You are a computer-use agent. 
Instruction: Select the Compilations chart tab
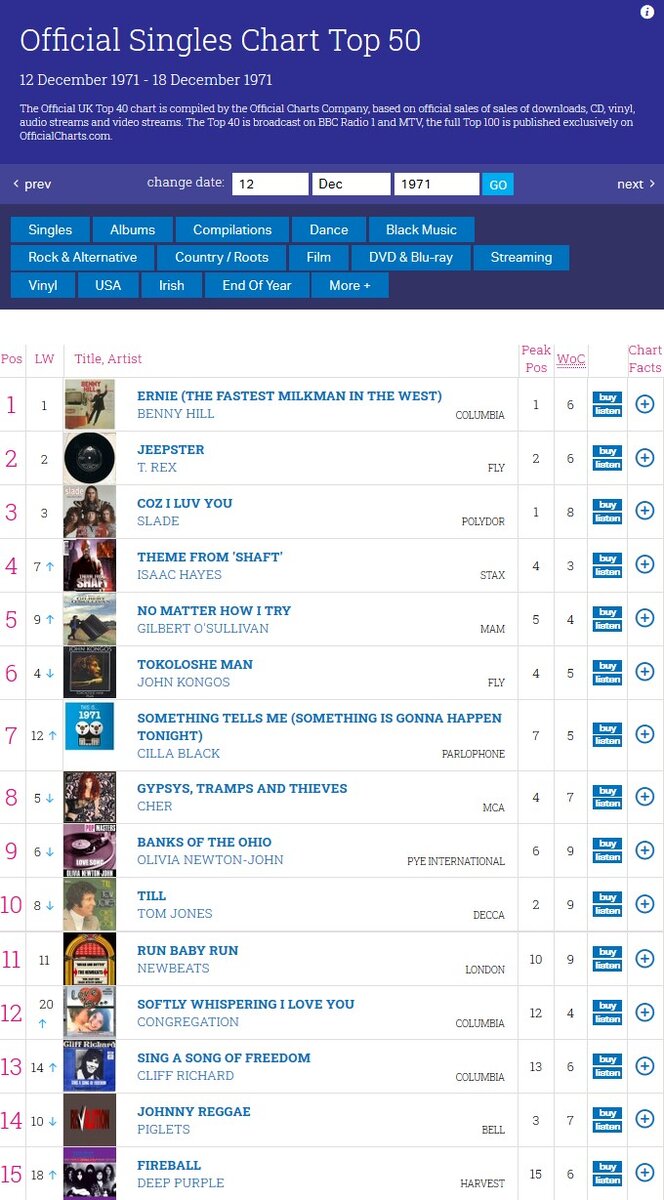click(x=232, y=229)
